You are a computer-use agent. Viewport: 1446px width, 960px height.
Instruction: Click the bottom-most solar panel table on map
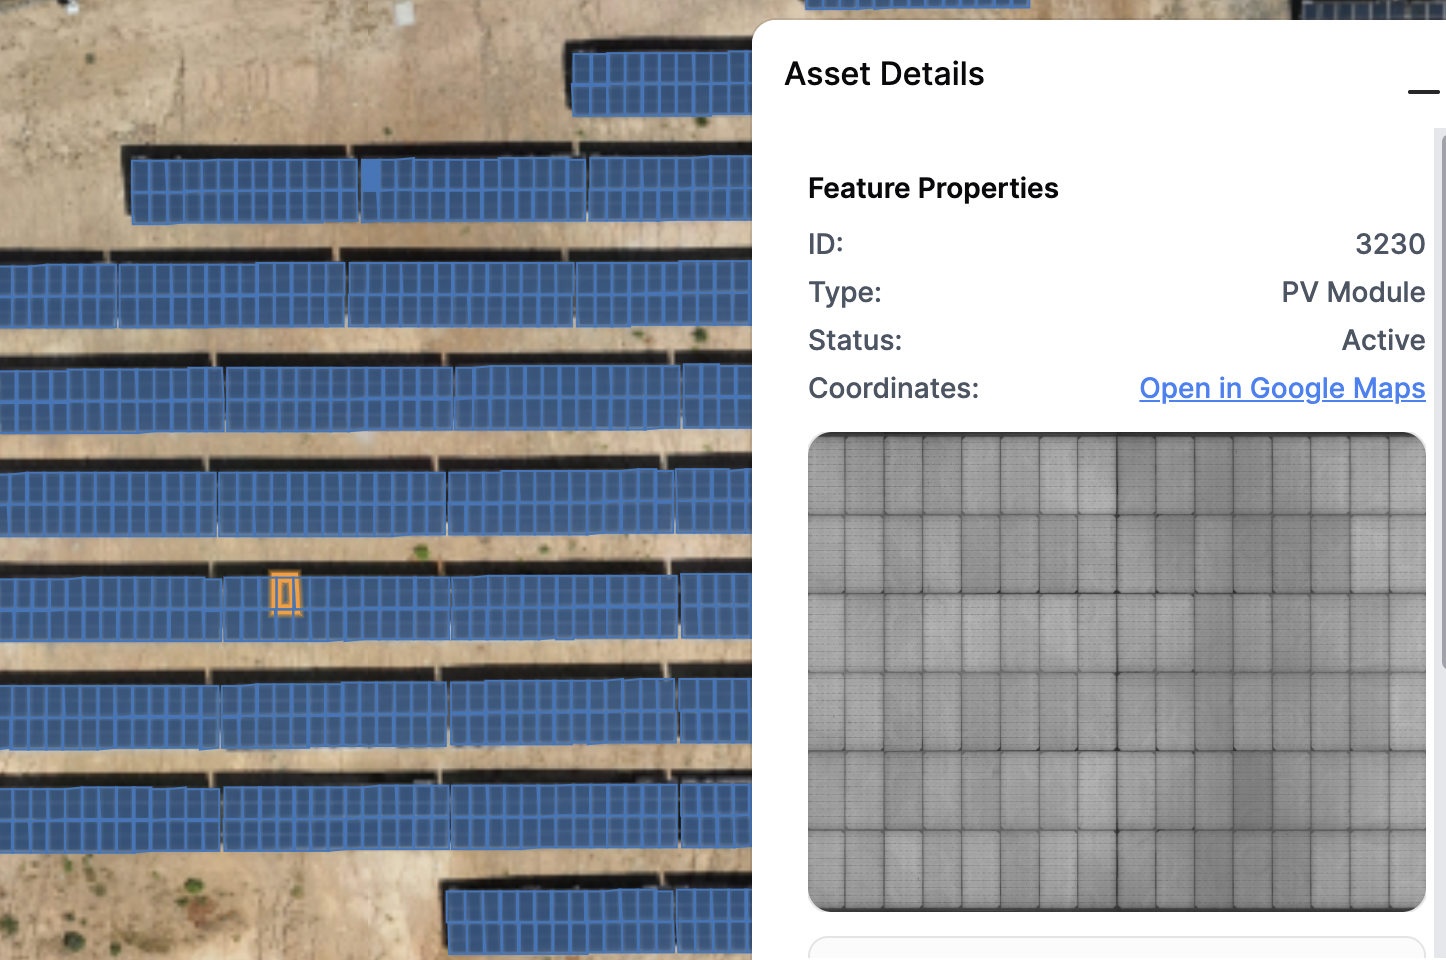point(558,920)
